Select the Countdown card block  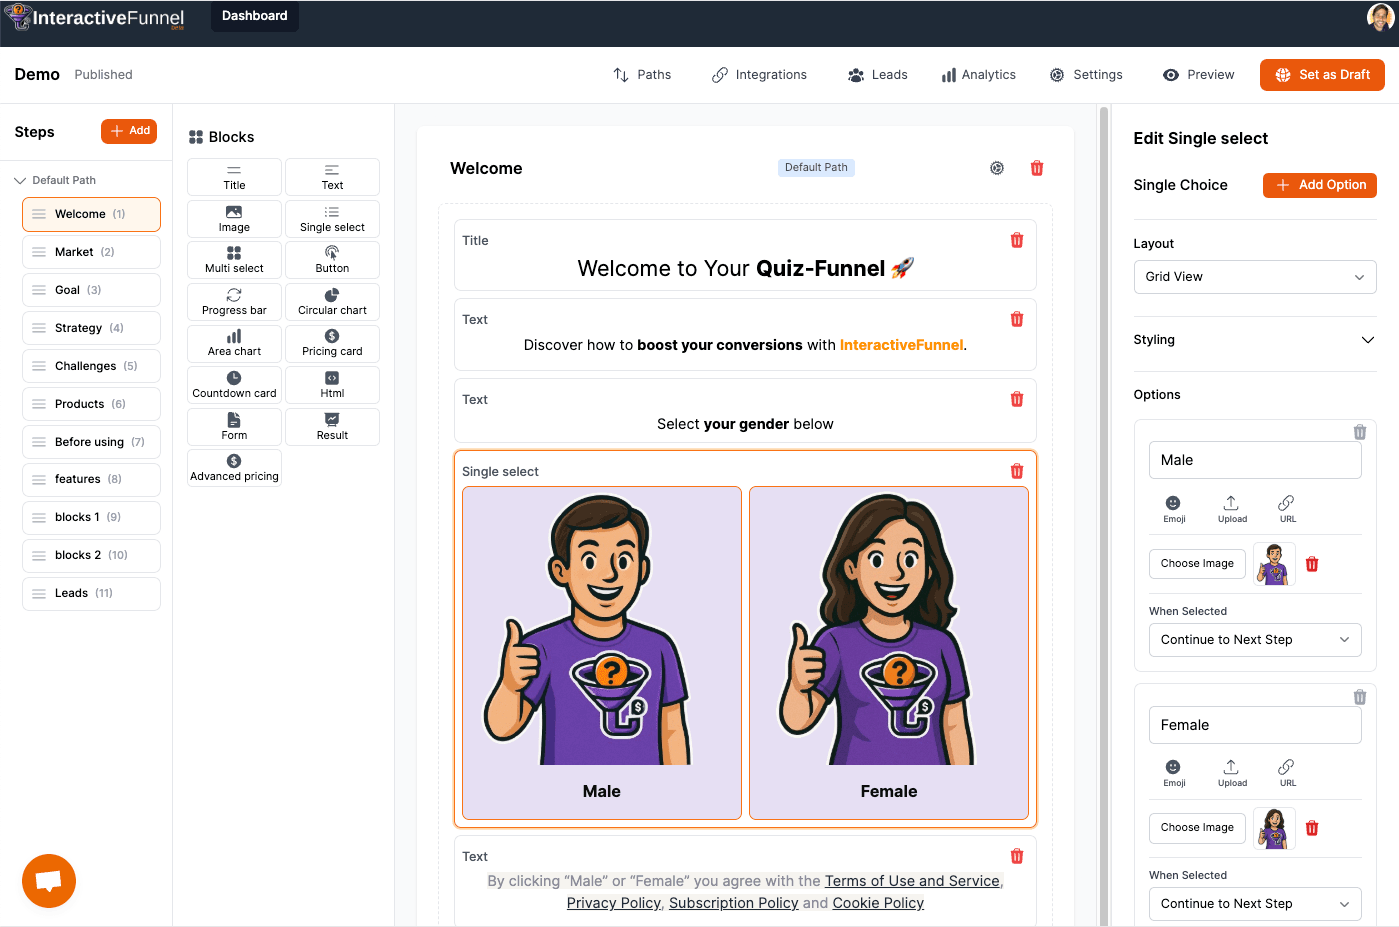234,384
